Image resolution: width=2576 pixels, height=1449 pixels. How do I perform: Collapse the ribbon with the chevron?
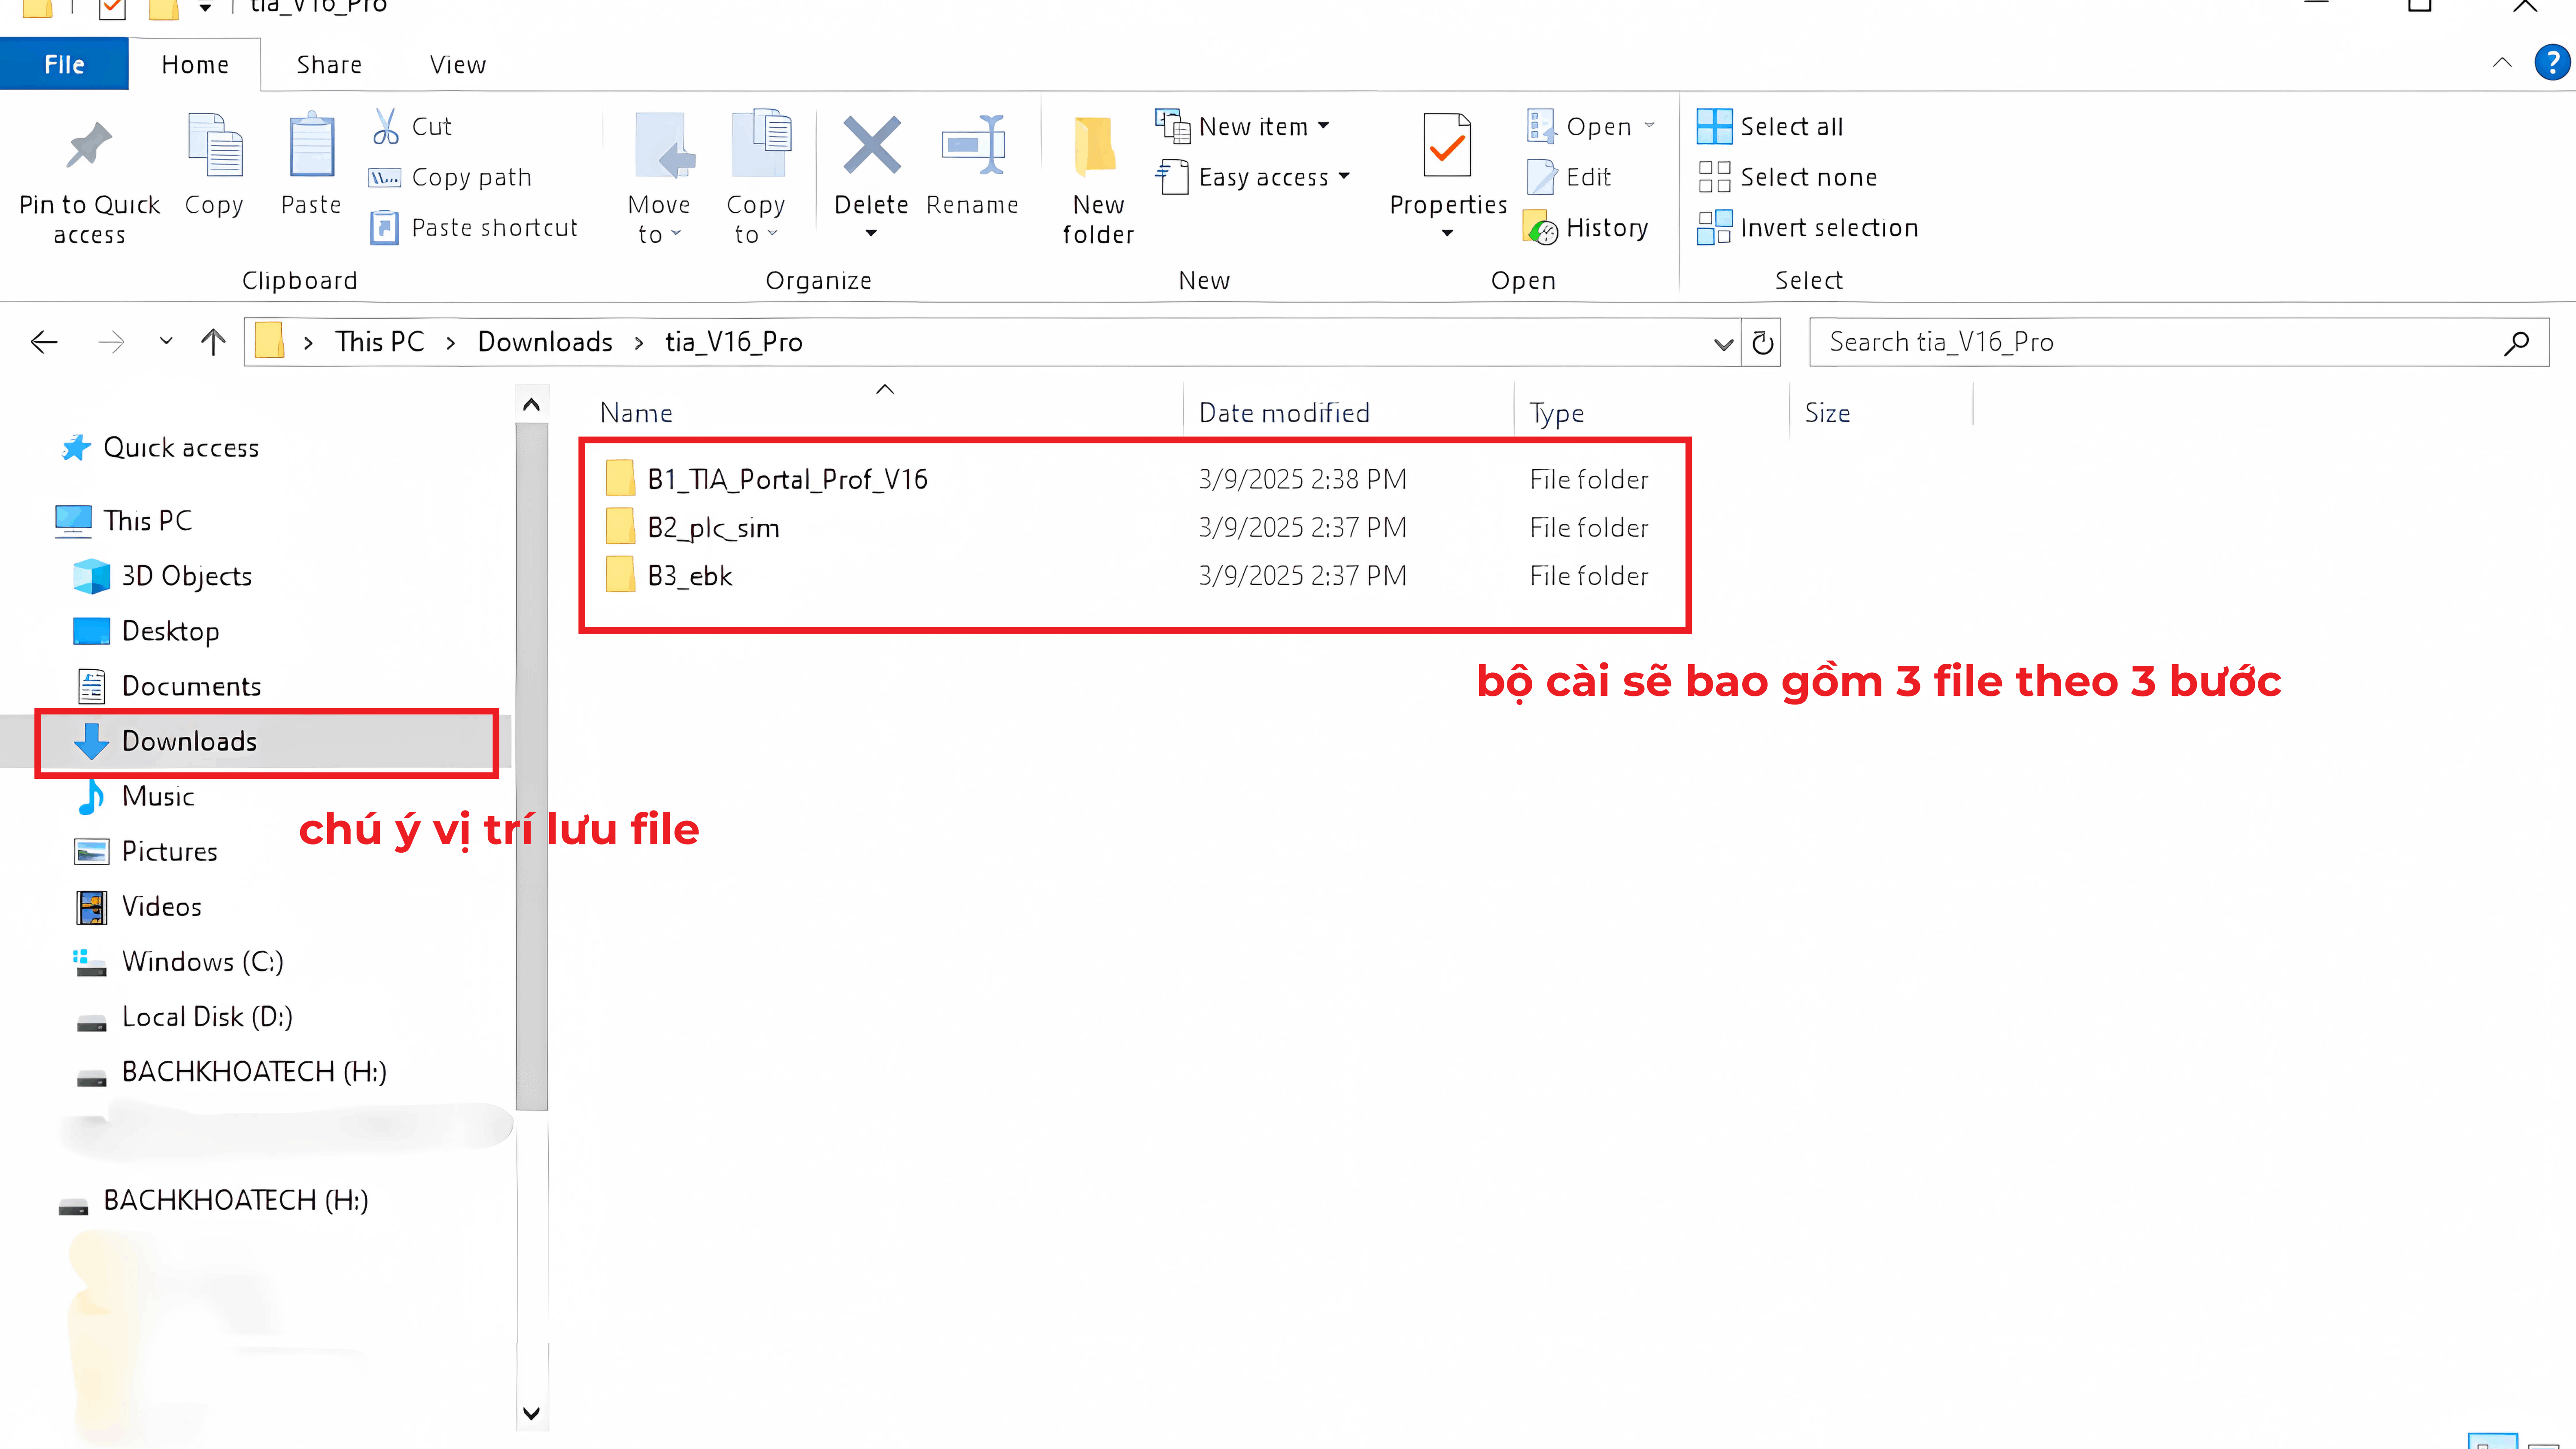[2502, 63]
